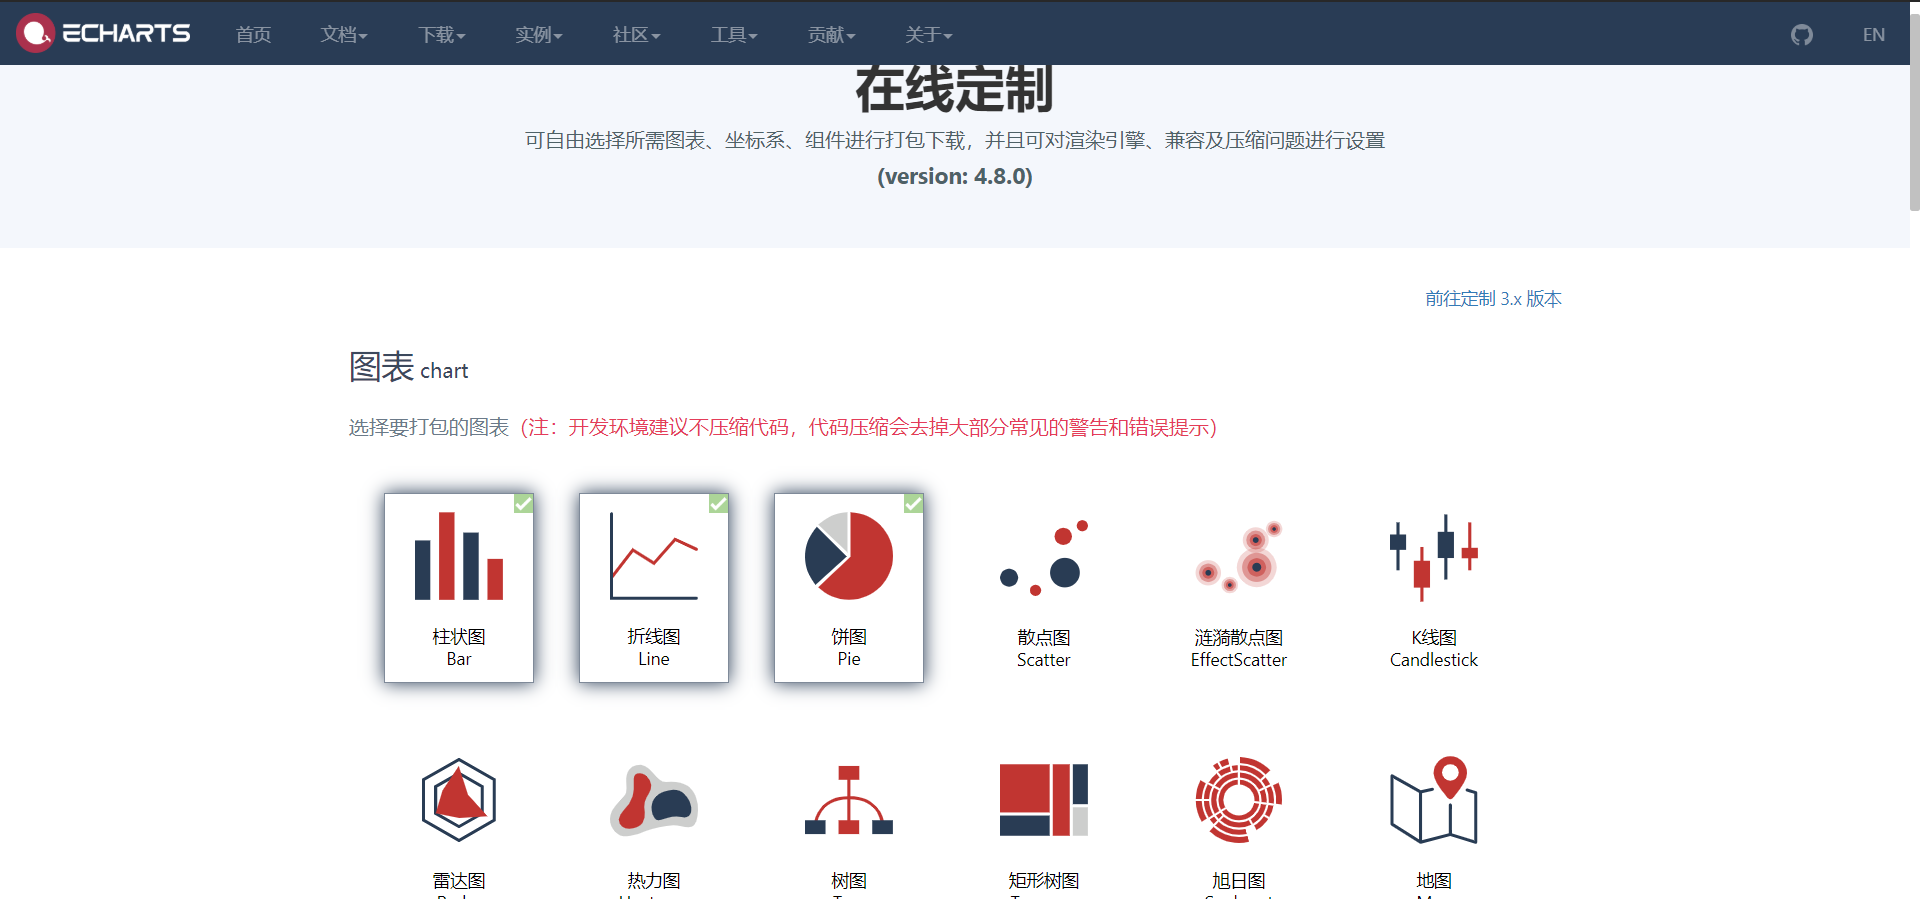Screen dimensions: 1920x899
Task: Select the Candlestick K线图 icon
Action: (x=1434, y=557)
